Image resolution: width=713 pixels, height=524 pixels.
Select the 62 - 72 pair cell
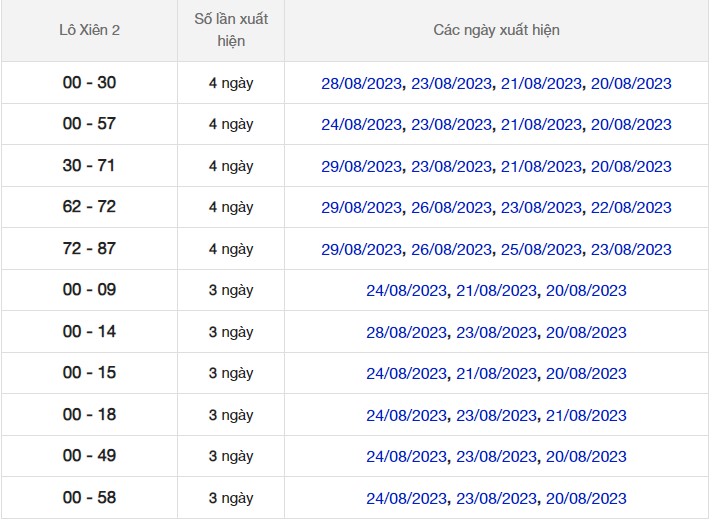pyautogui.click(x=89, y=207)
